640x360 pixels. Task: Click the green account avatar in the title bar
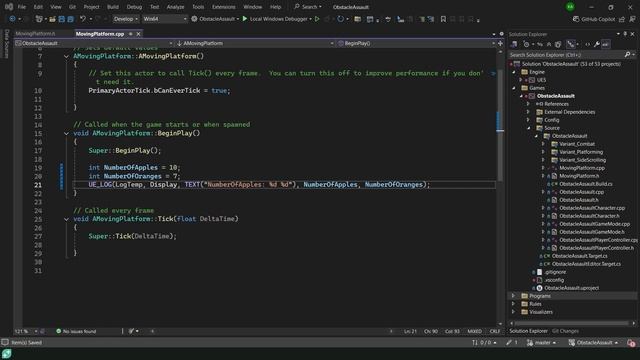tap(570, 7)
